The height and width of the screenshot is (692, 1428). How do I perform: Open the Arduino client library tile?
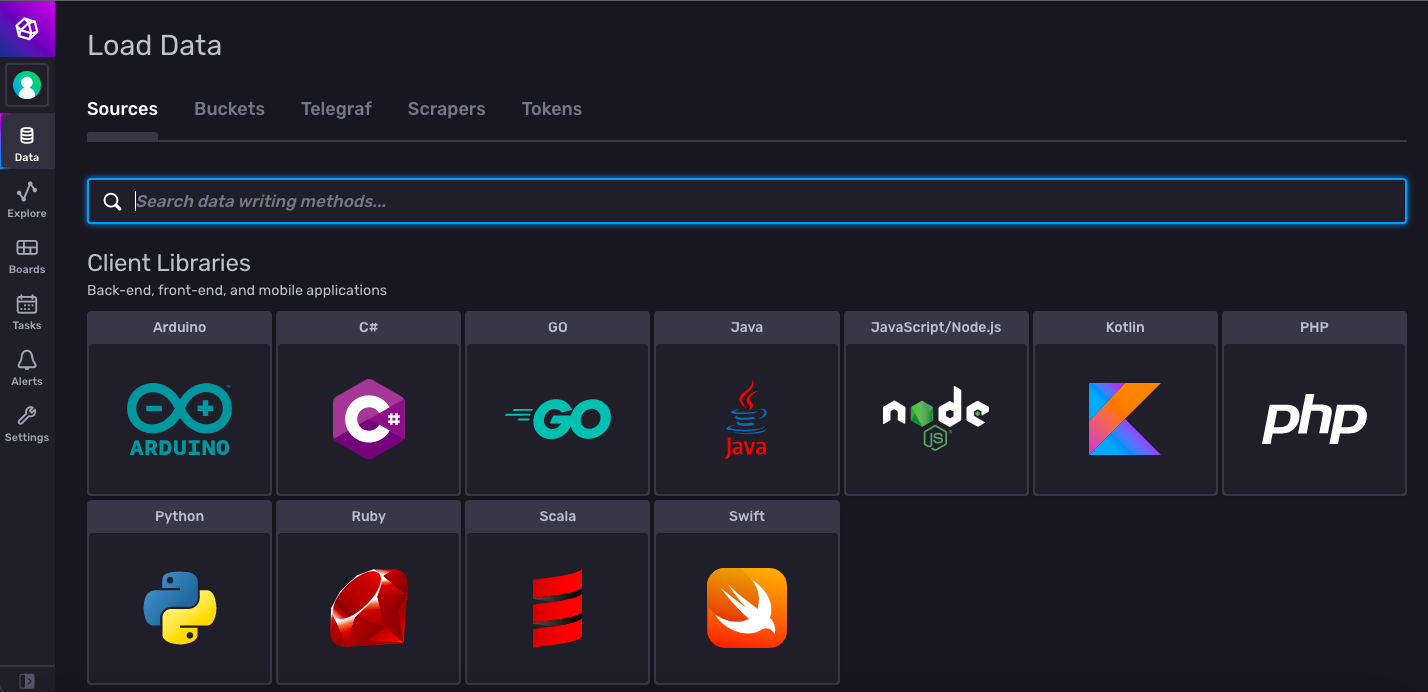(x=179, y=403)
